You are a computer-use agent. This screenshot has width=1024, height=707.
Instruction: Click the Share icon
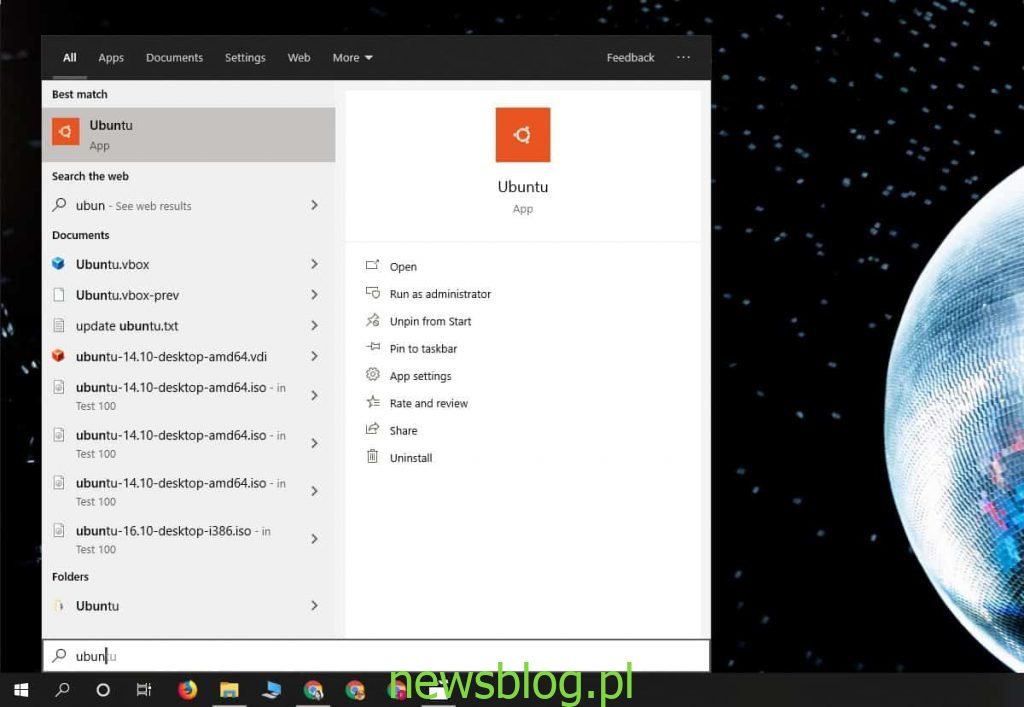click(372, 430)
